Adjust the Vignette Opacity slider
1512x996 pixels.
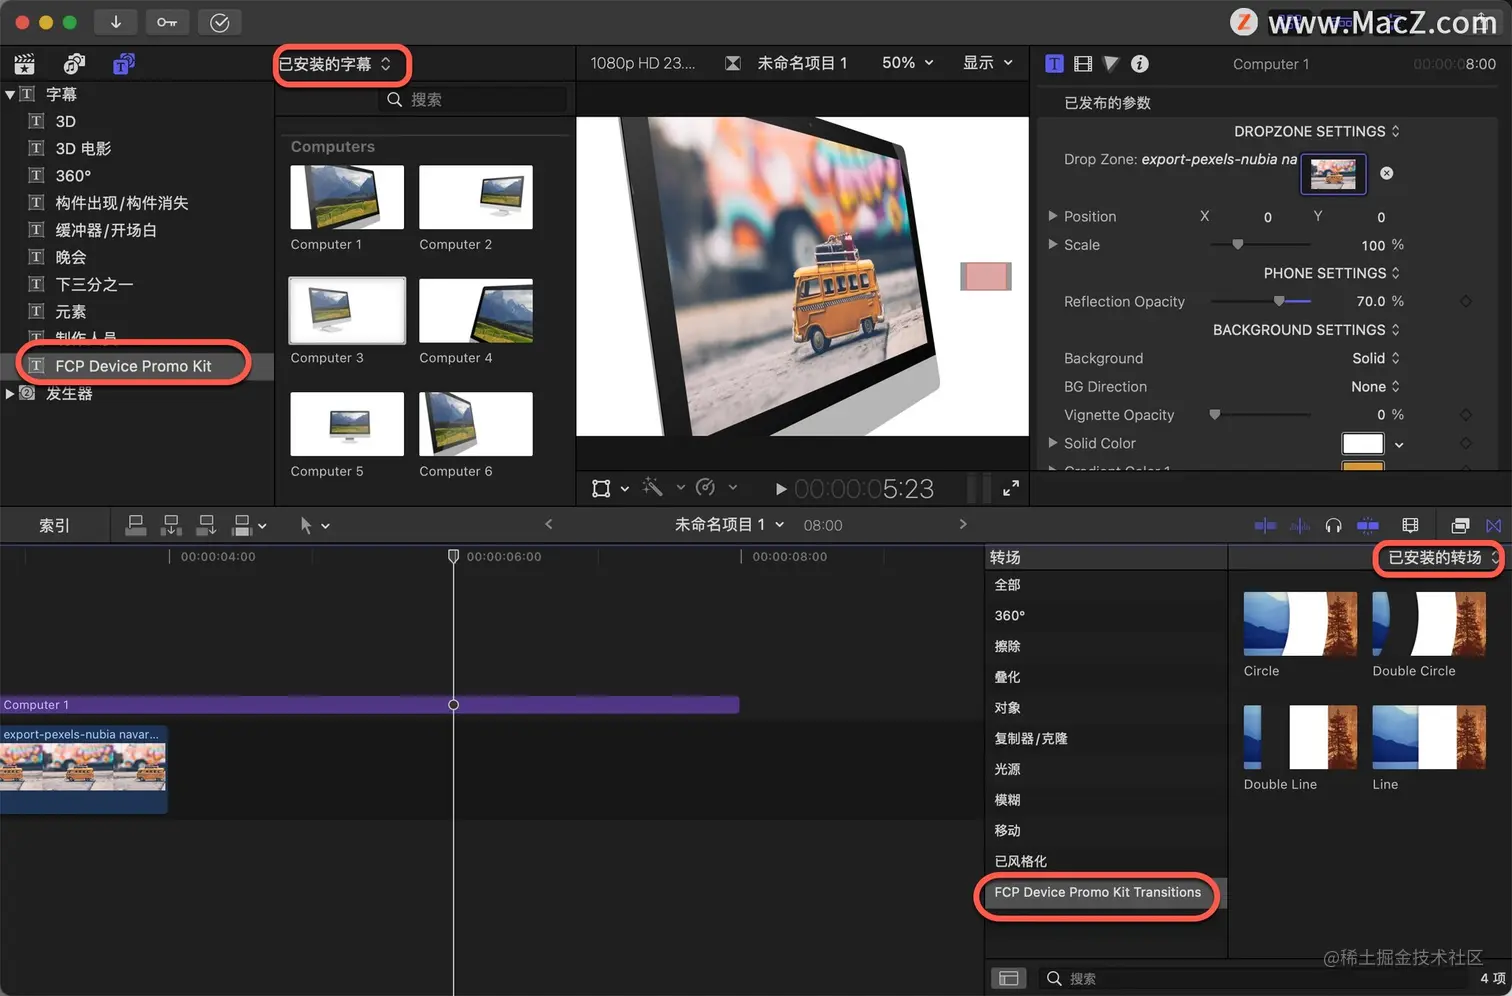coord(1215,414)
